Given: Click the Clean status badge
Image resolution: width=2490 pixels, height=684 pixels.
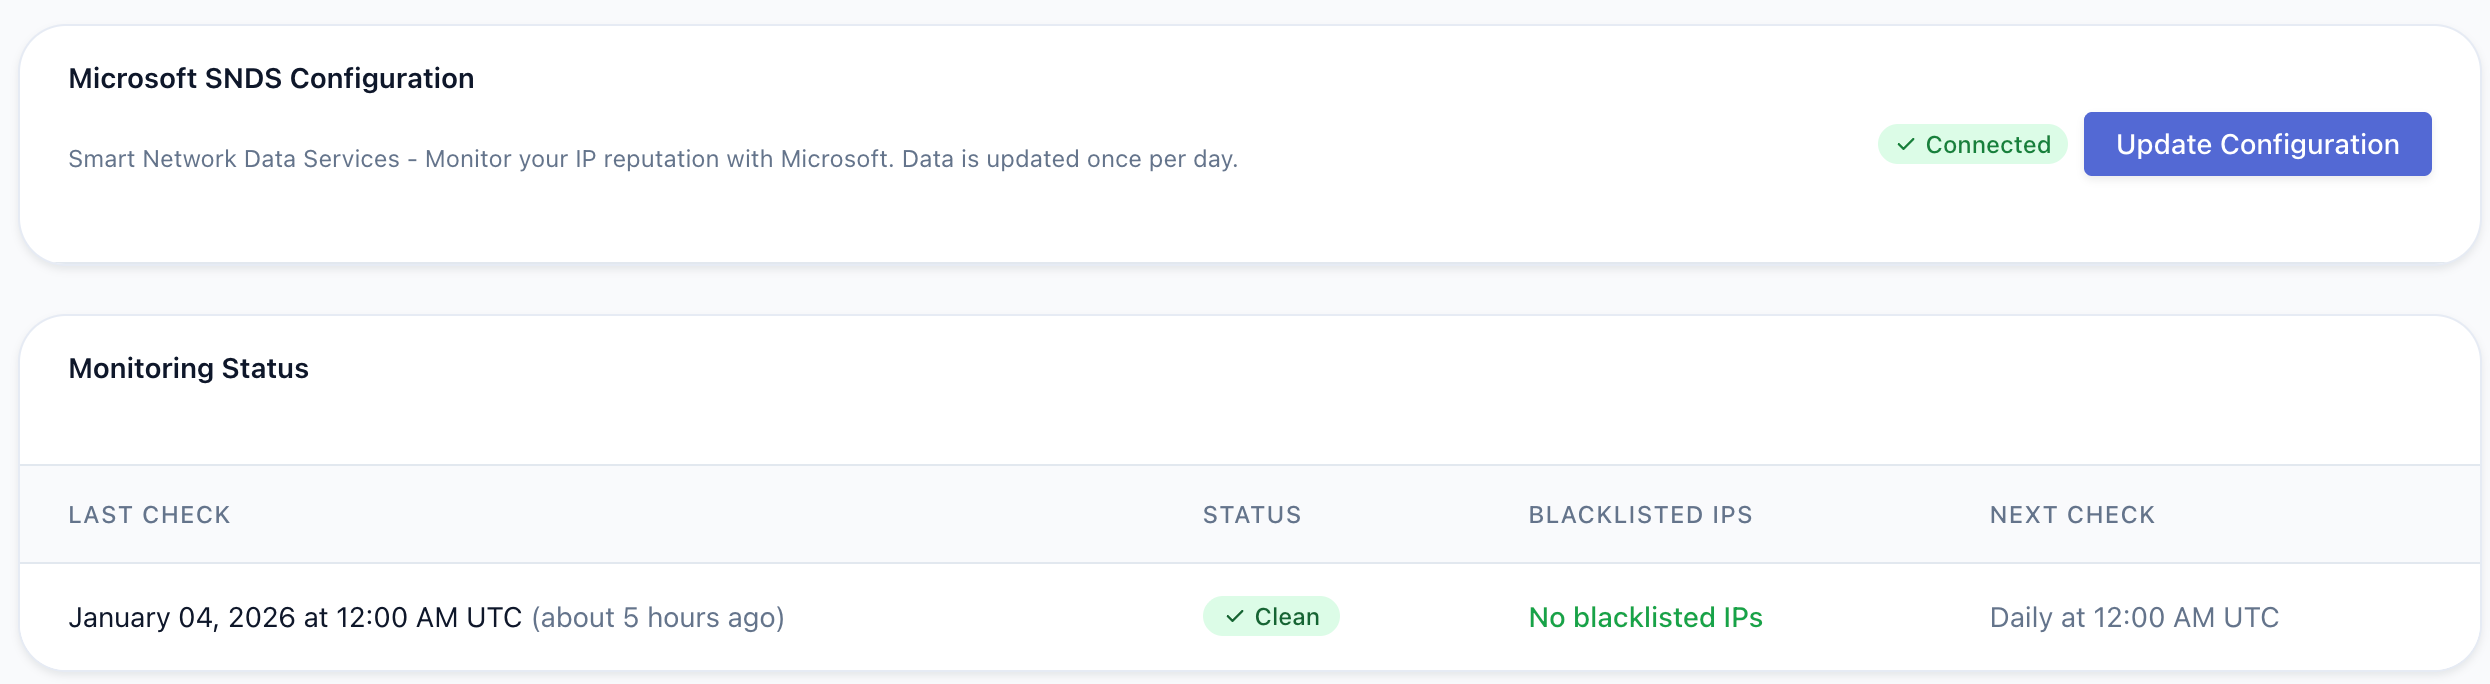Looking at the screenshot, I should click(1270, 617).
